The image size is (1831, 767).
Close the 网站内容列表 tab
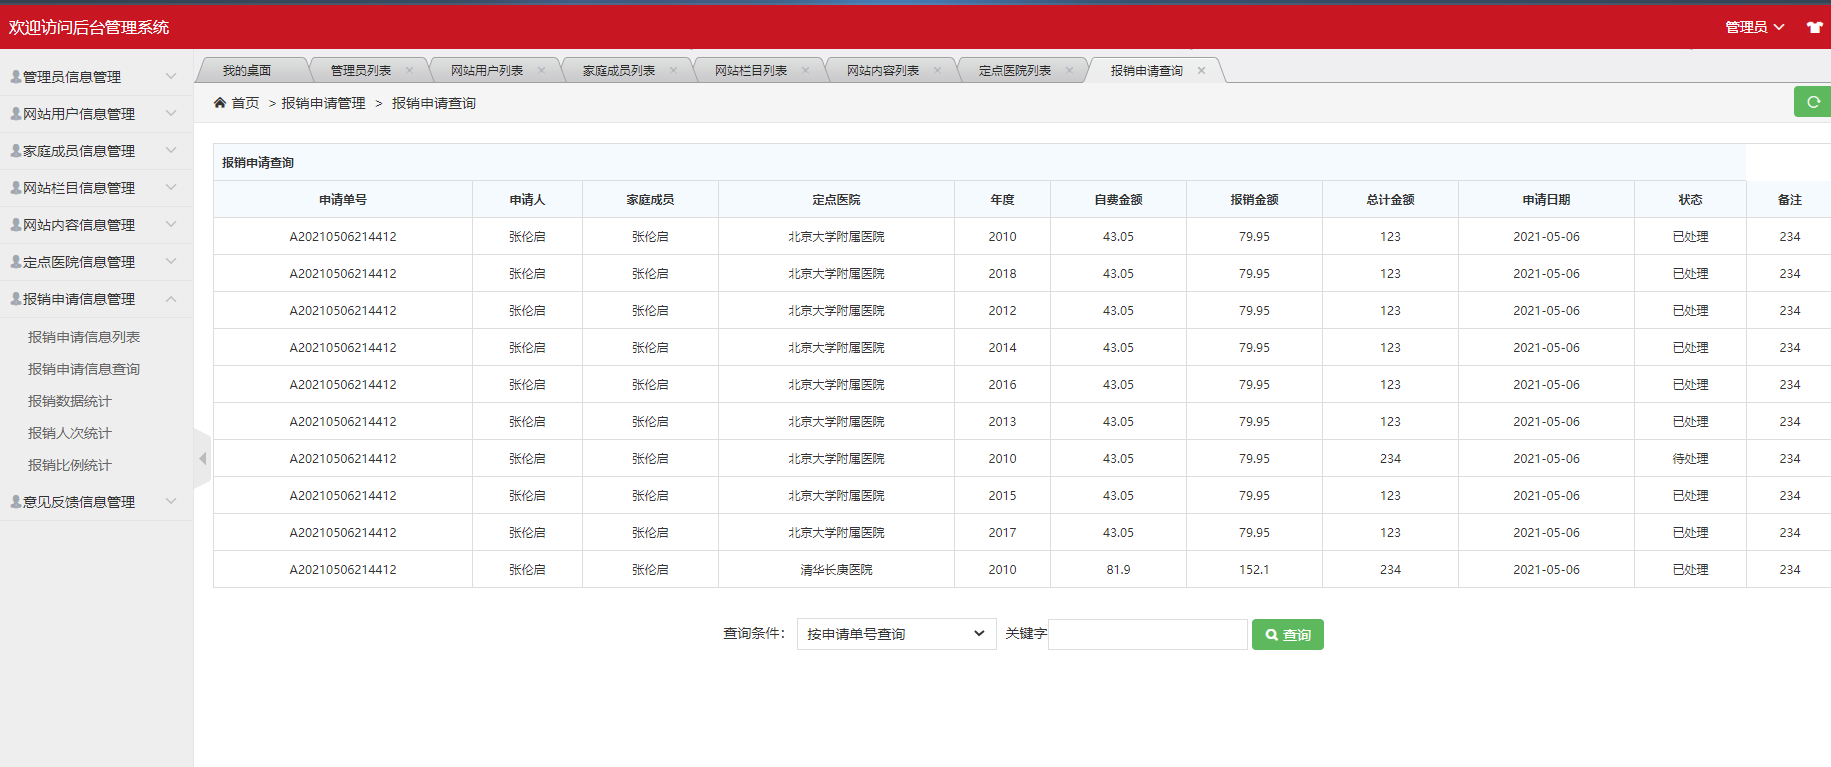[937, 70]
